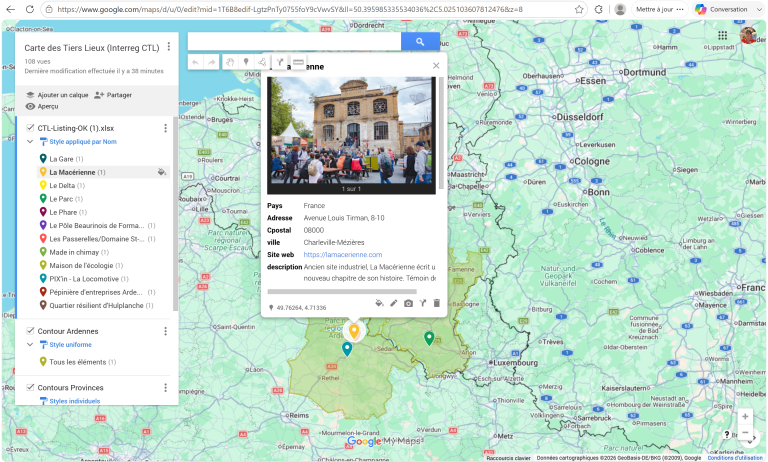This screenshot has height=462, width=768.
Task: Click Ajouter un calque
Action: (57, 95)
